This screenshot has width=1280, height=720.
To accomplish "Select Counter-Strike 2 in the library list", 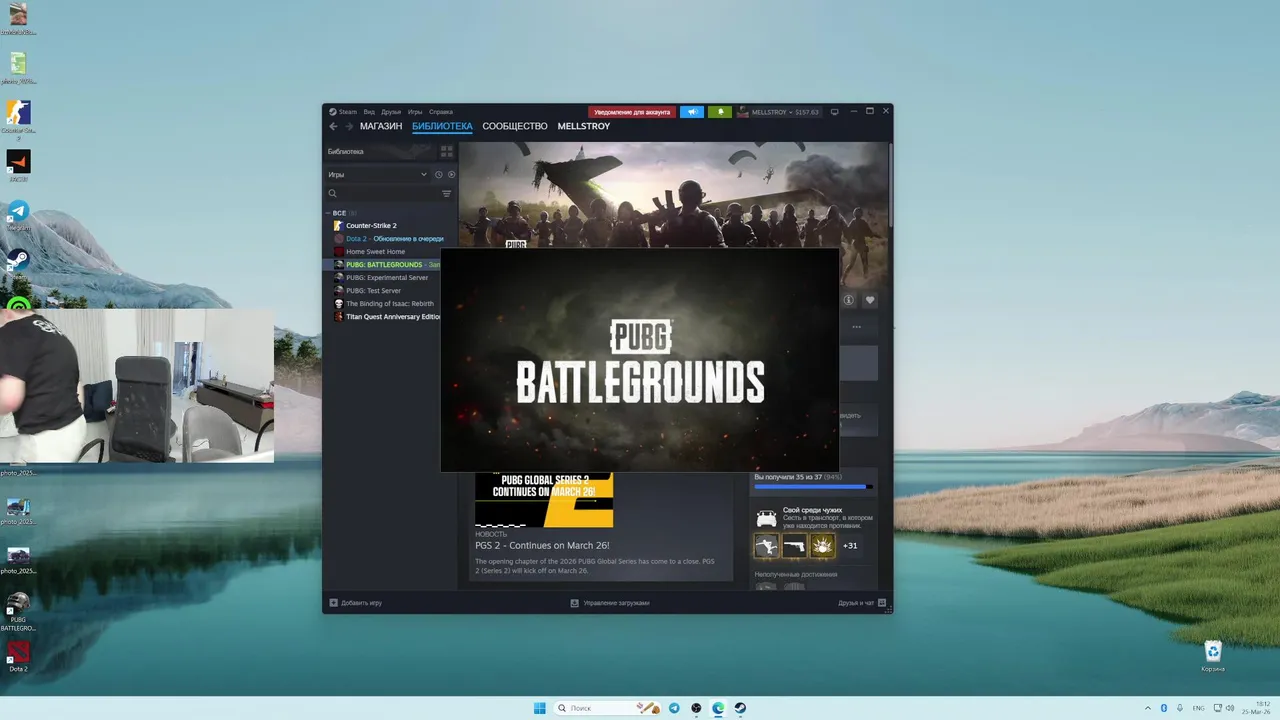I will (x=371, y=226).
